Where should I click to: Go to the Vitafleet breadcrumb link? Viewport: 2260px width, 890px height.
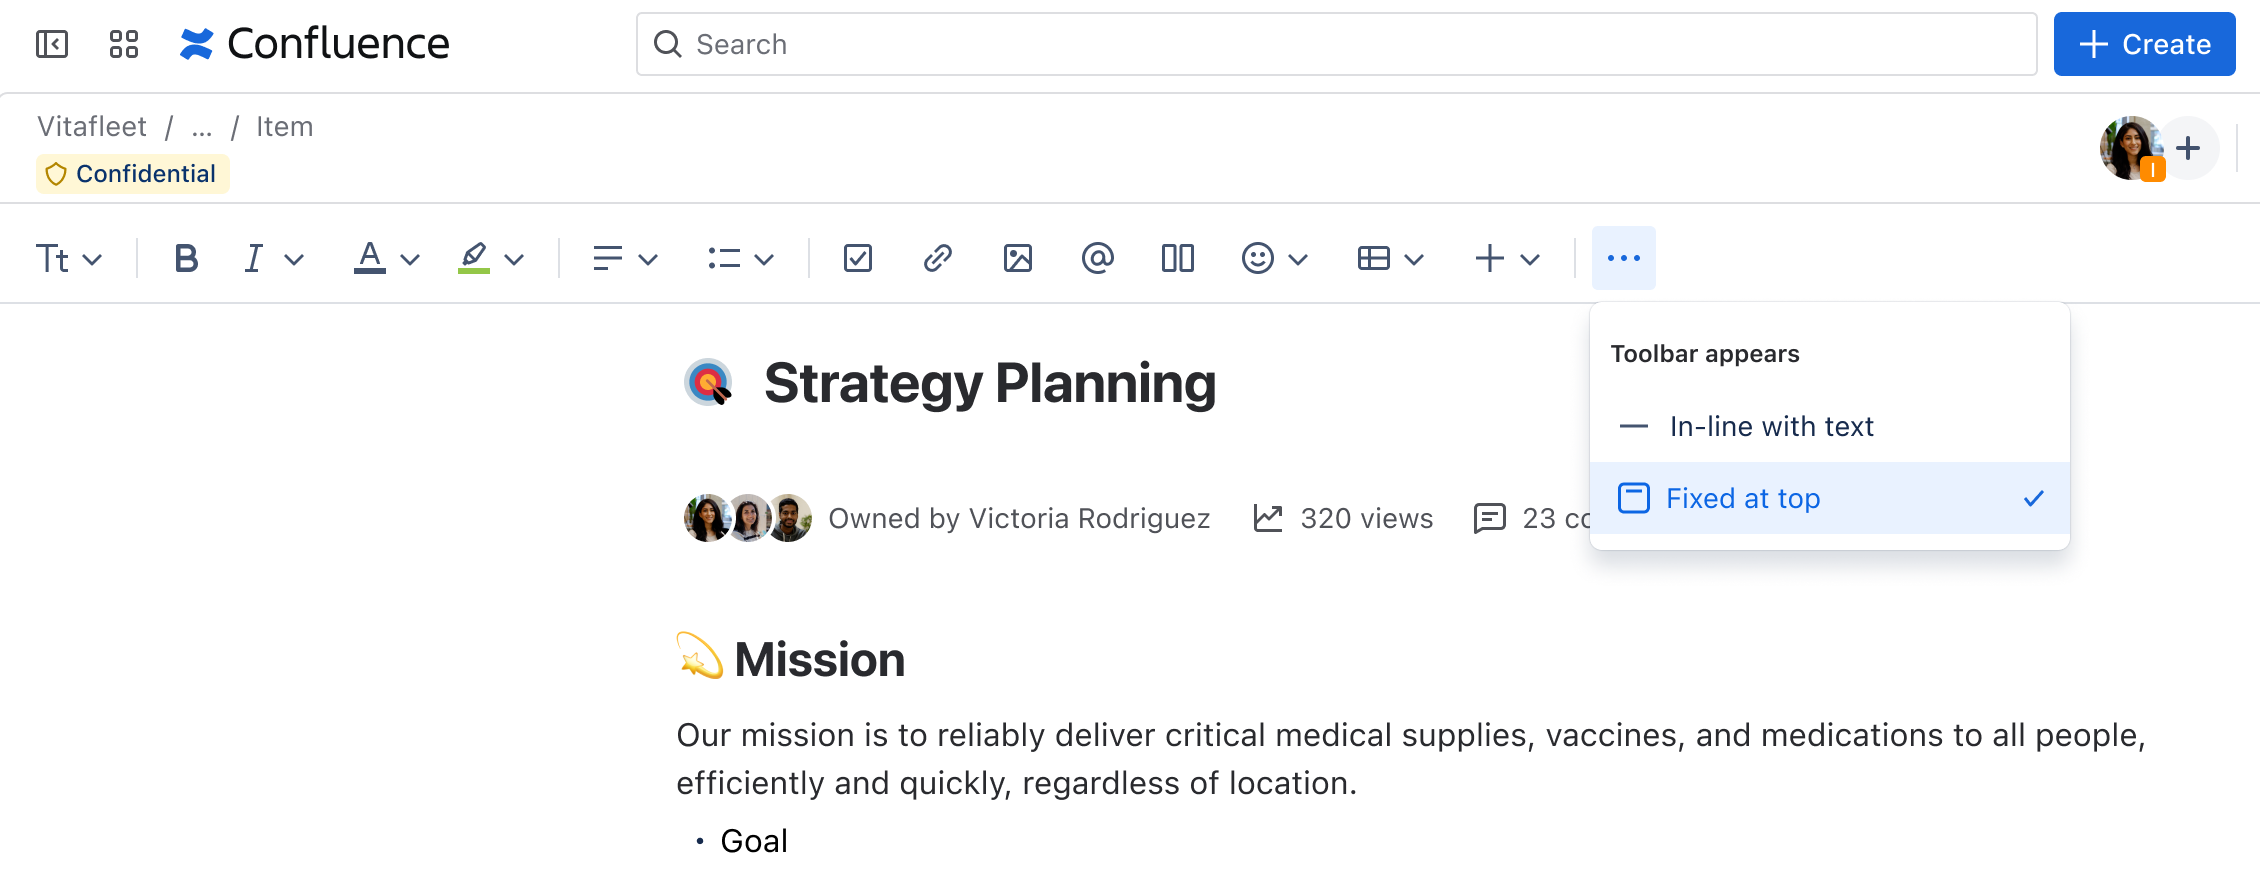(92, 127)
